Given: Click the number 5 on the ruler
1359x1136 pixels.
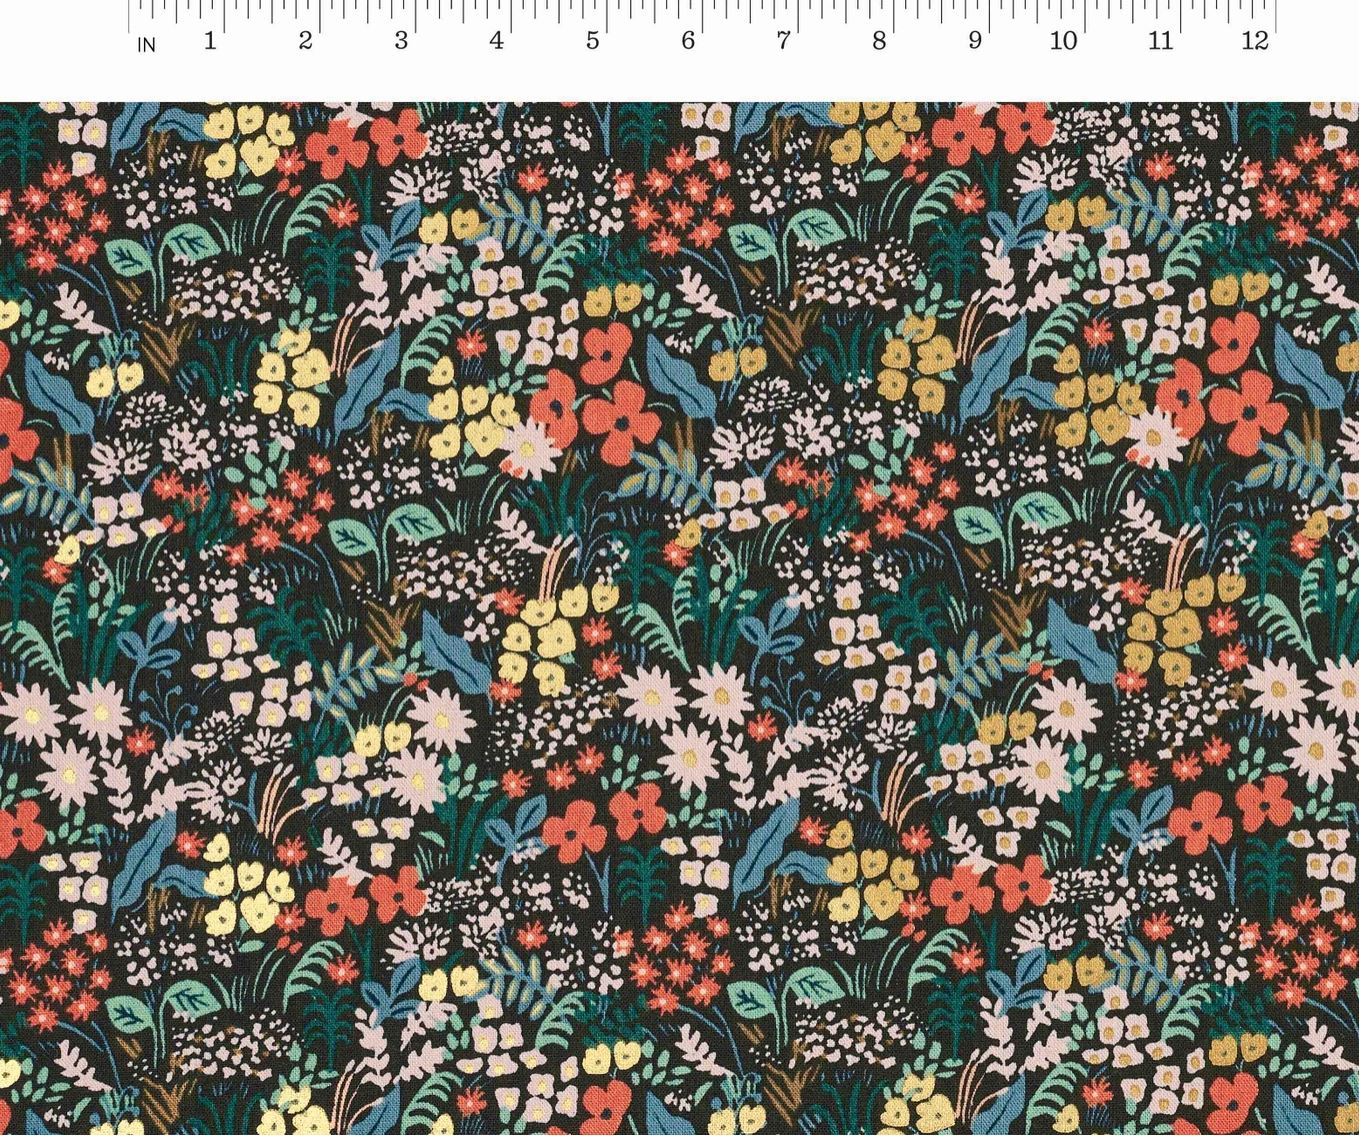Looking at the screenshot, I should coord(592,41).
